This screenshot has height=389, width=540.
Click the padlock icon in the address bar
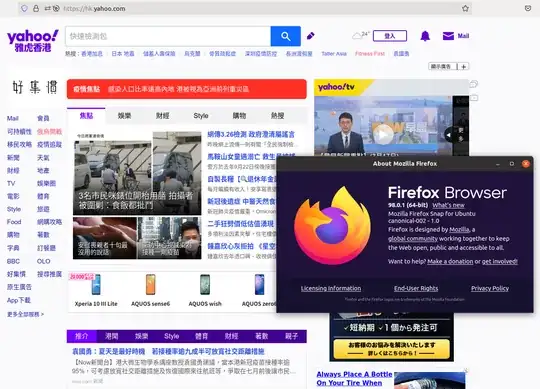(x=36, y=9)
